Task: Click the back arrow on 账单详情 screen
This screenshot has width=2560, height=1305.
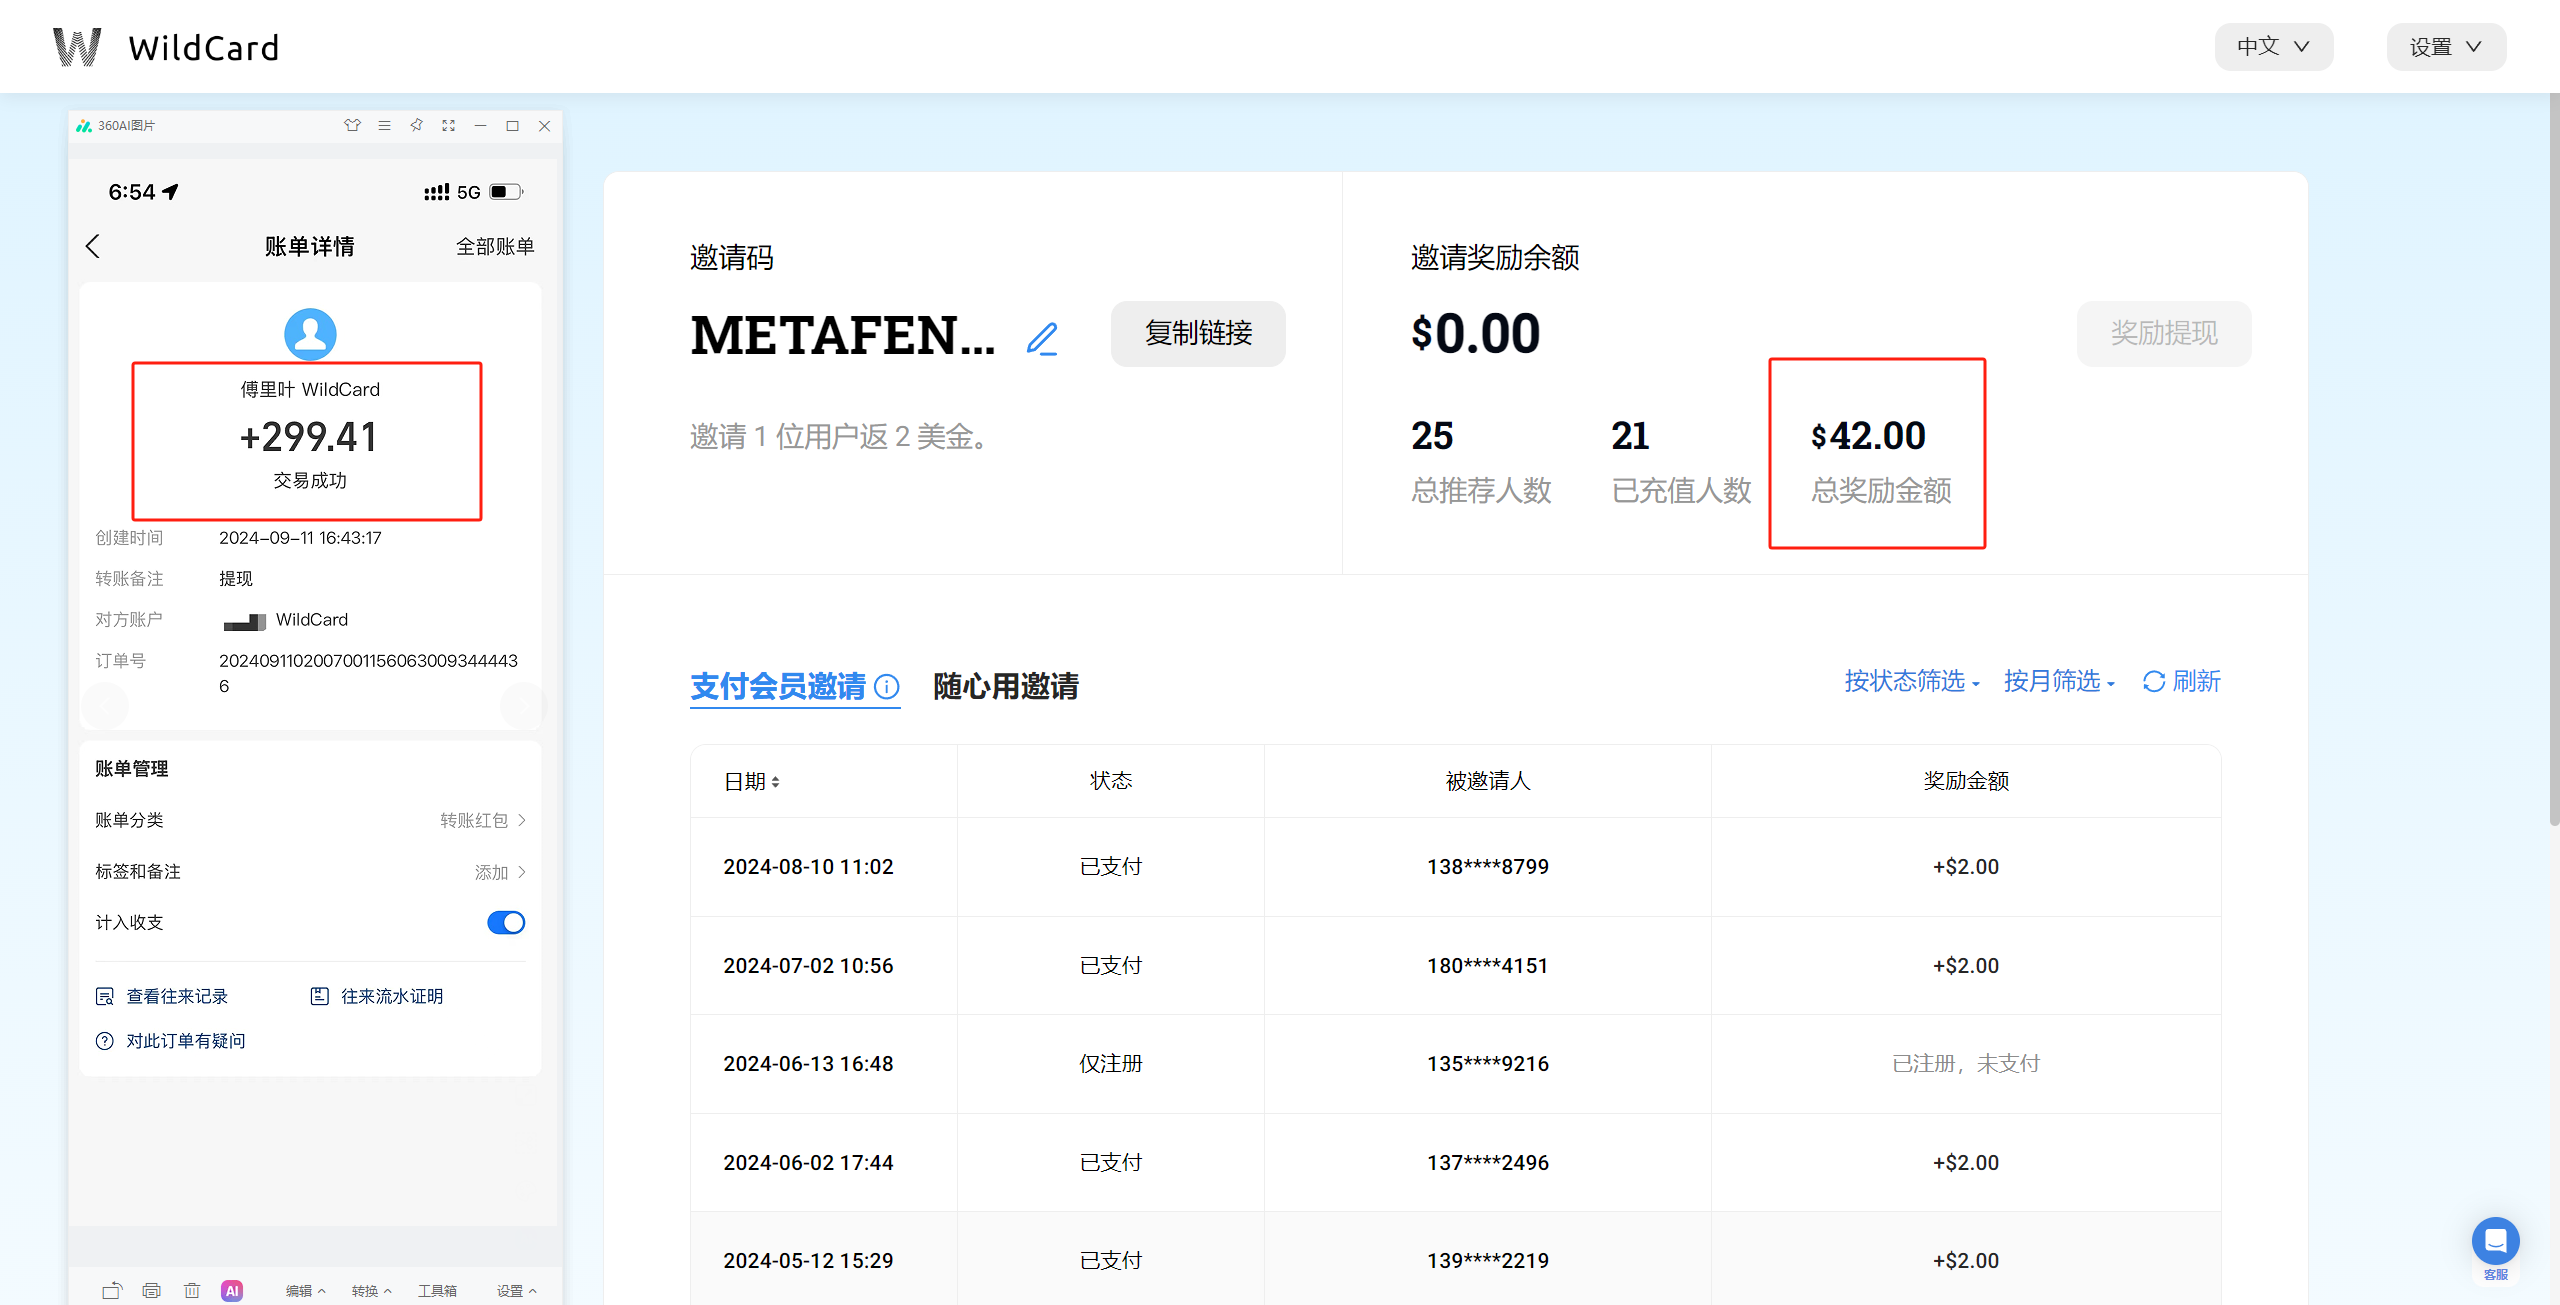Action: coord(93,246)
